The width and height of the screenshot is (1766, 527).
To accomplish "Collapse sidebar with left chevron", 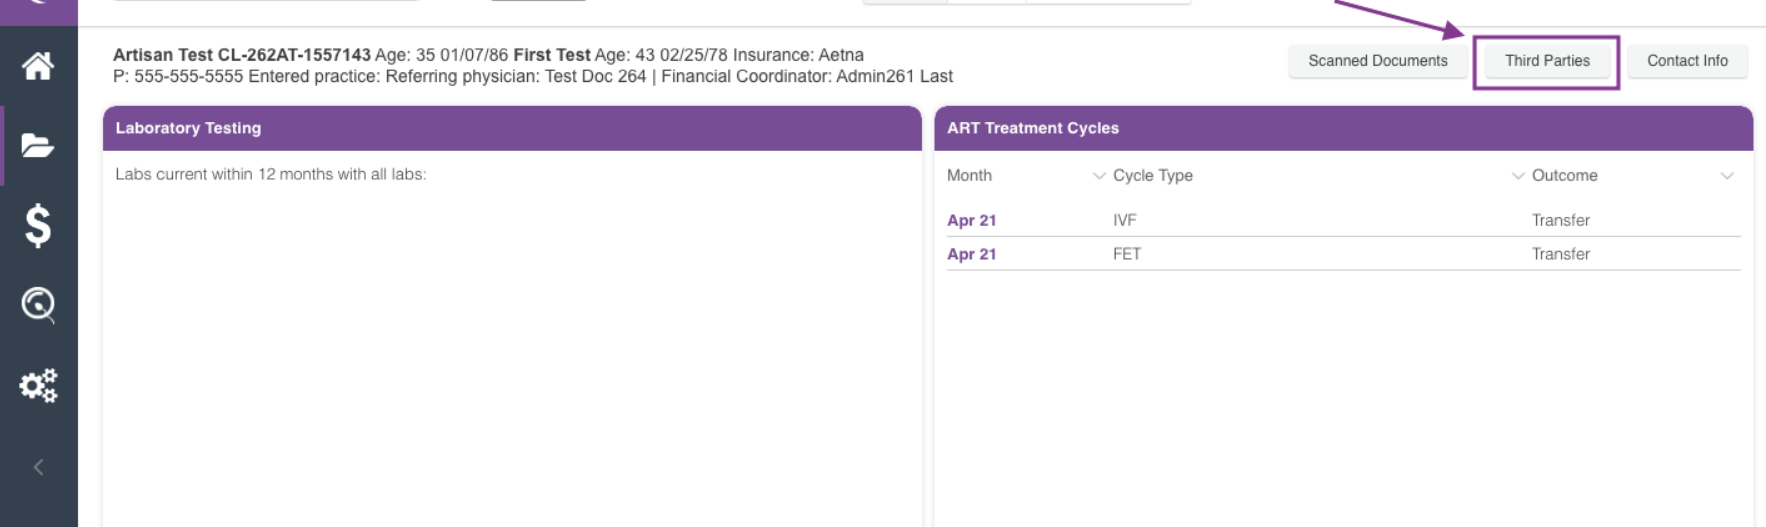I will click(x=38, y=467).
